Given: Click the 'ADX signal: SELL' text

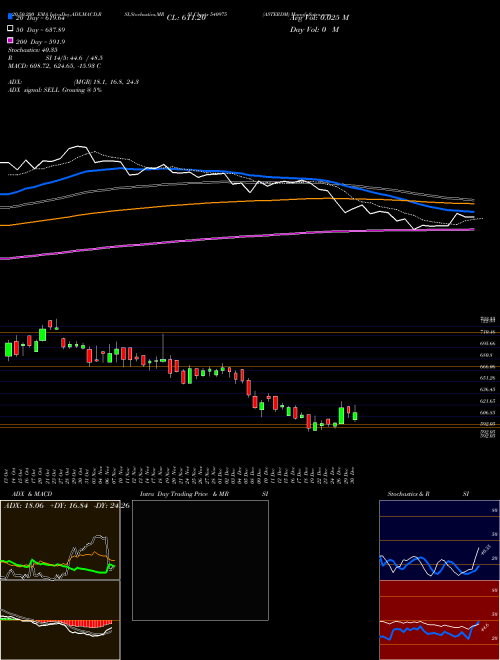Looking at the screenshot, I should 34,90.
